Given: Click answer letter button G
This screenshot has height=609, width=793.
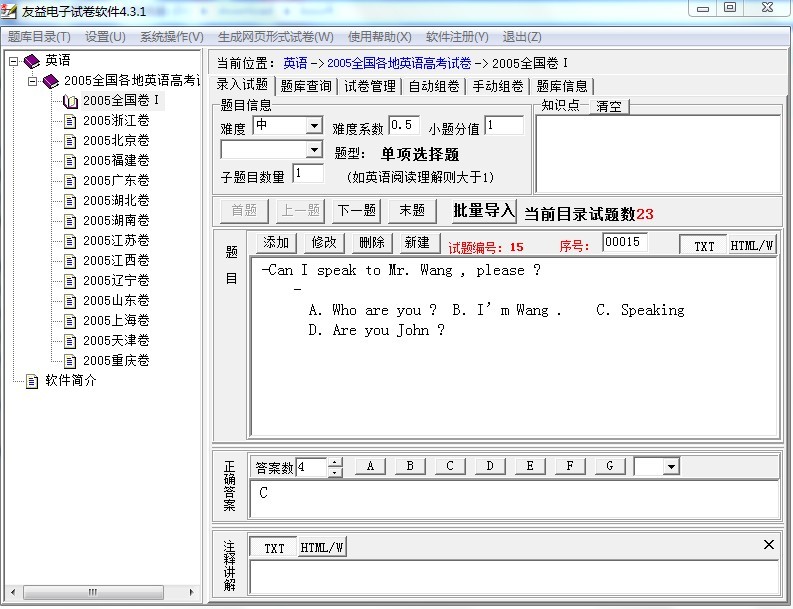Looking at the screenshot, I should (x=610, y=466).
